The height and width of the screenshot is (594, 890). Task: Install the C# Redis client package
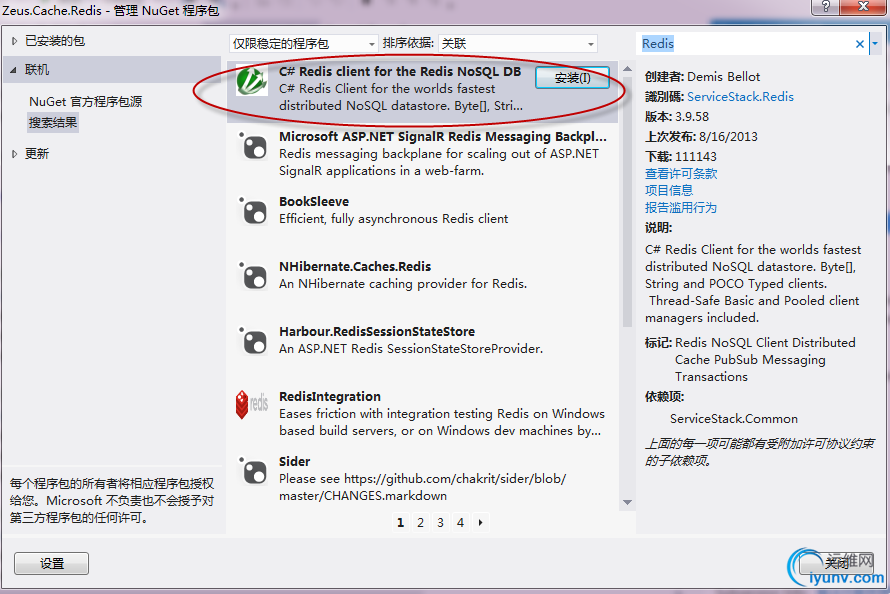pyautogui.click(x=572, y=78)
